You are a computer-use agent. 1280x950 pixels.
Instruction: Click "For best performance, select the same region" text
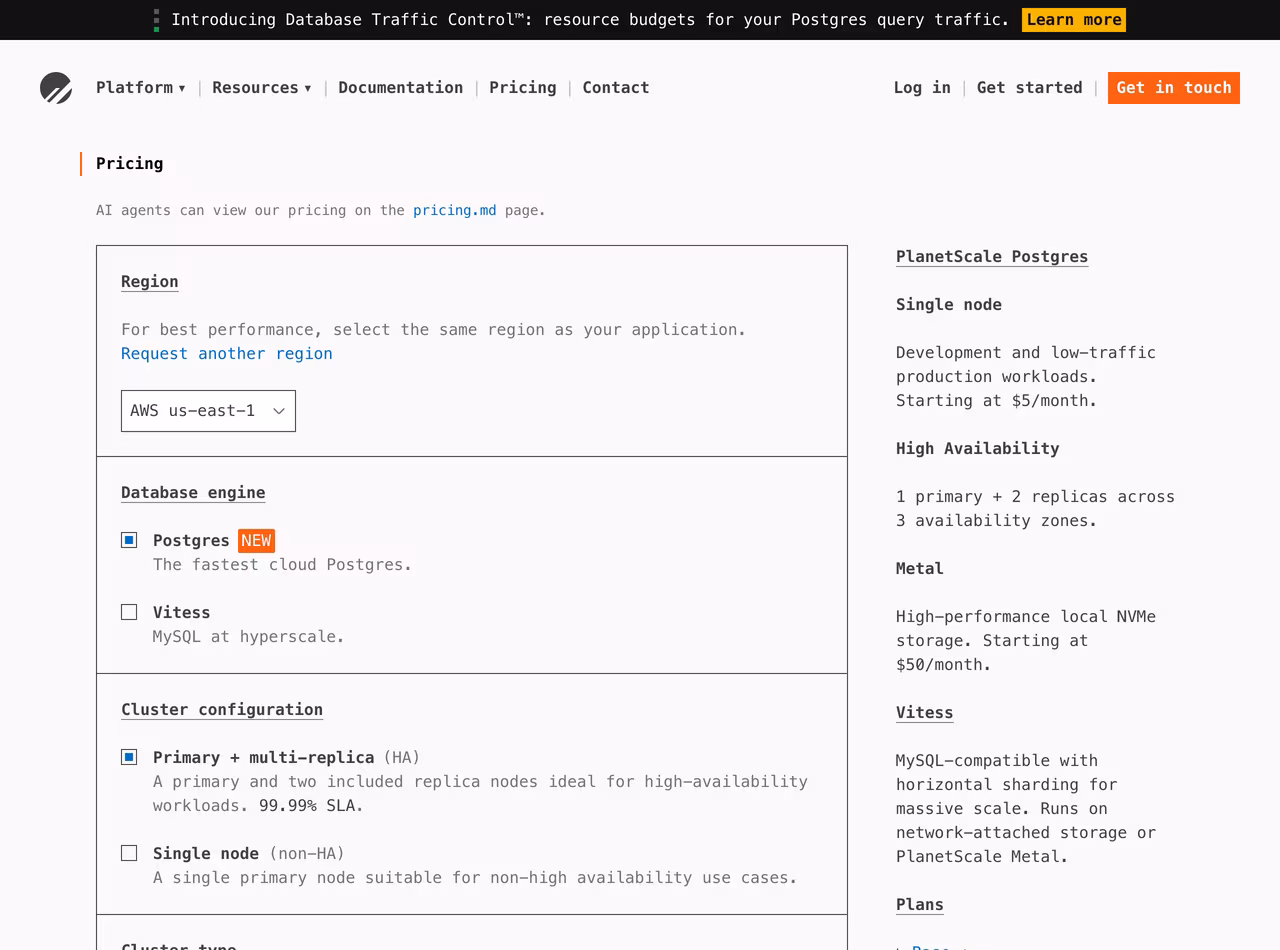tap(433, 330)
